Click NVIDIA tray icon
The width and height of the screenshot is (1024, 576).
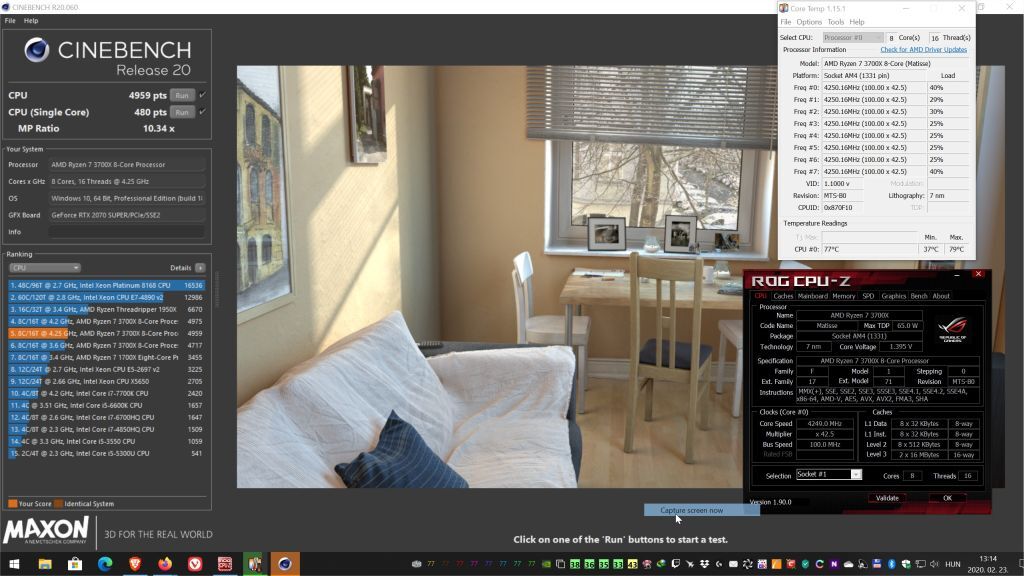pyautogui.click(x=546, y=564)
